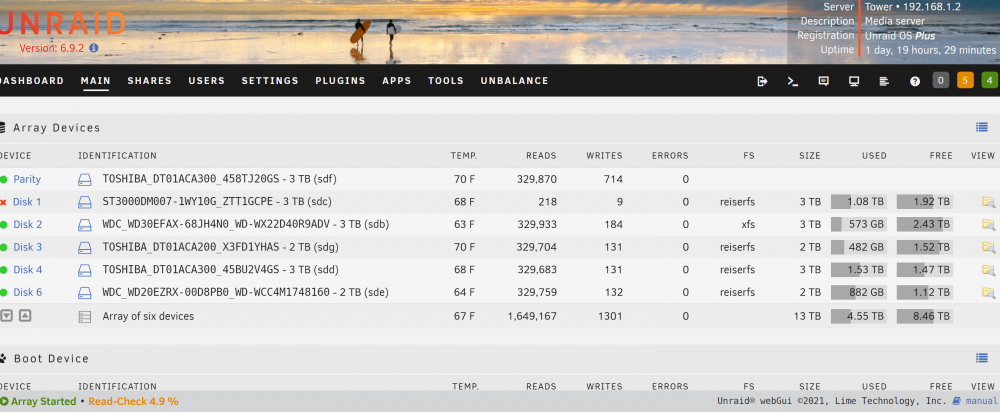This screenshot has width=1000, height=415.
Task: Open the Dashboard tab
Action: click(31, 81)
